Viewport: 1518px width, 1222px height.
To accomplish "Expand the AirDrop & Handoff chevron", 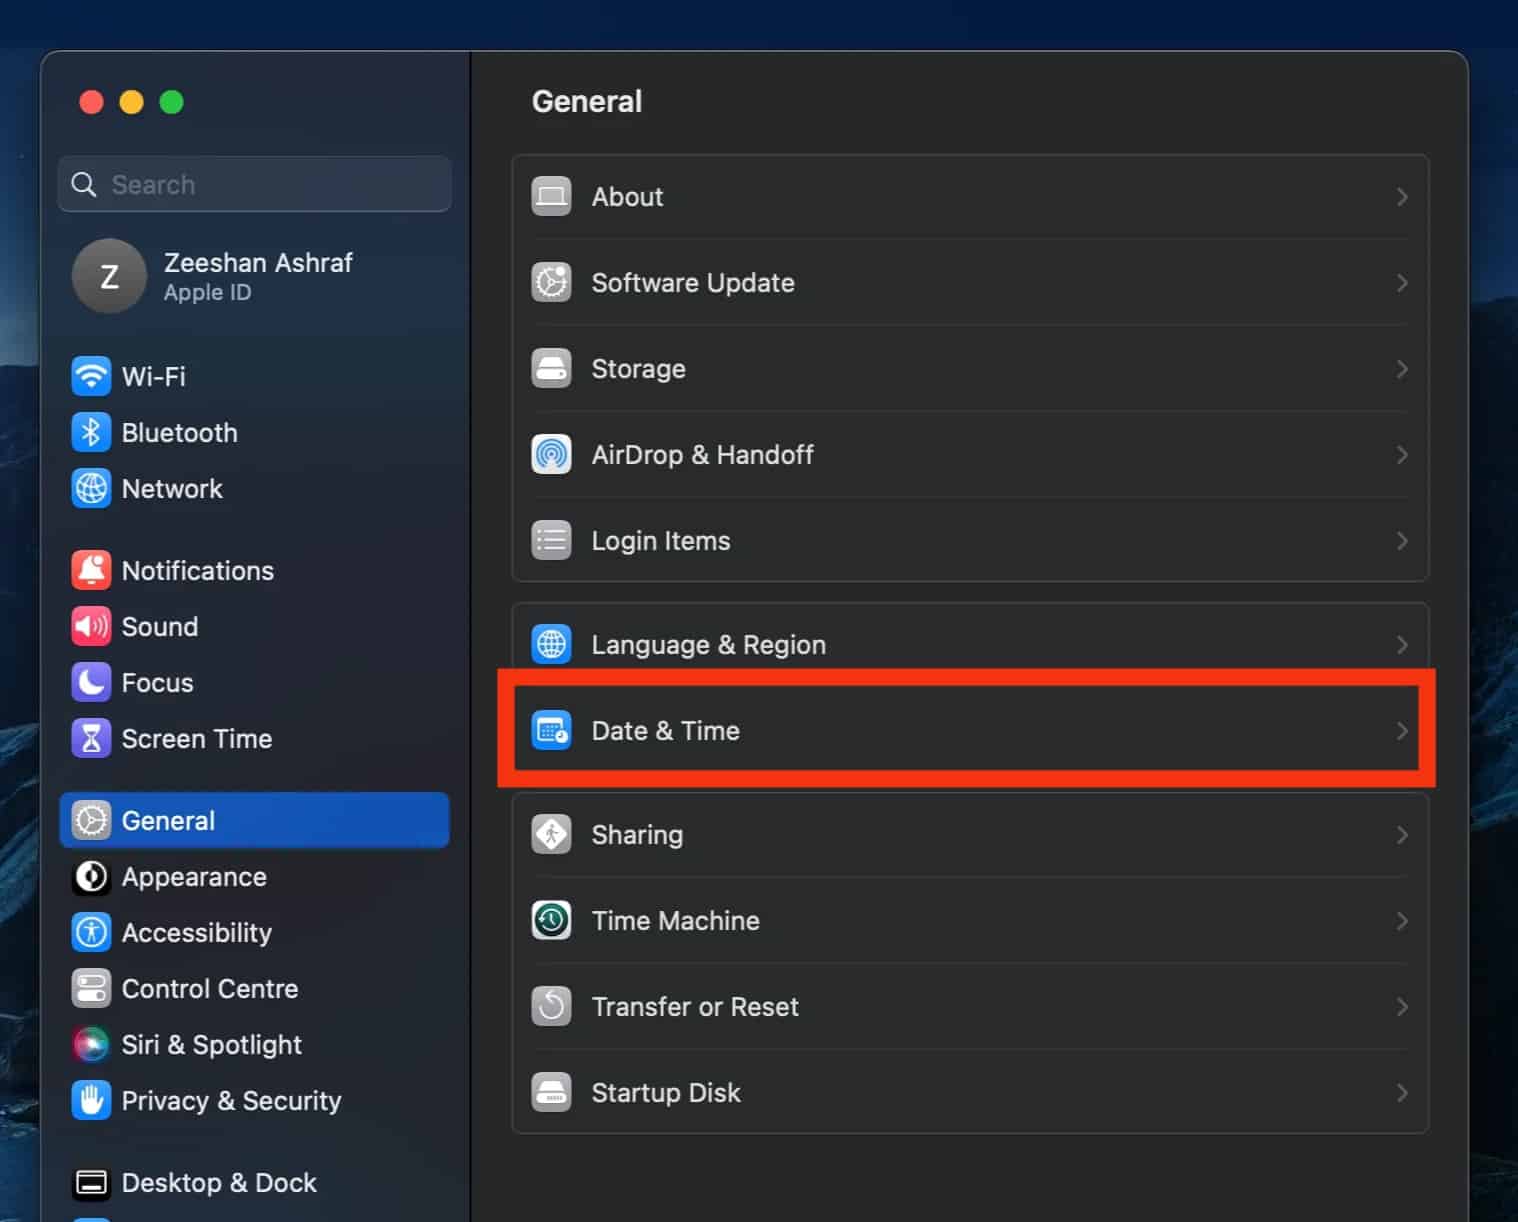I will click(x=1402, y=455).
